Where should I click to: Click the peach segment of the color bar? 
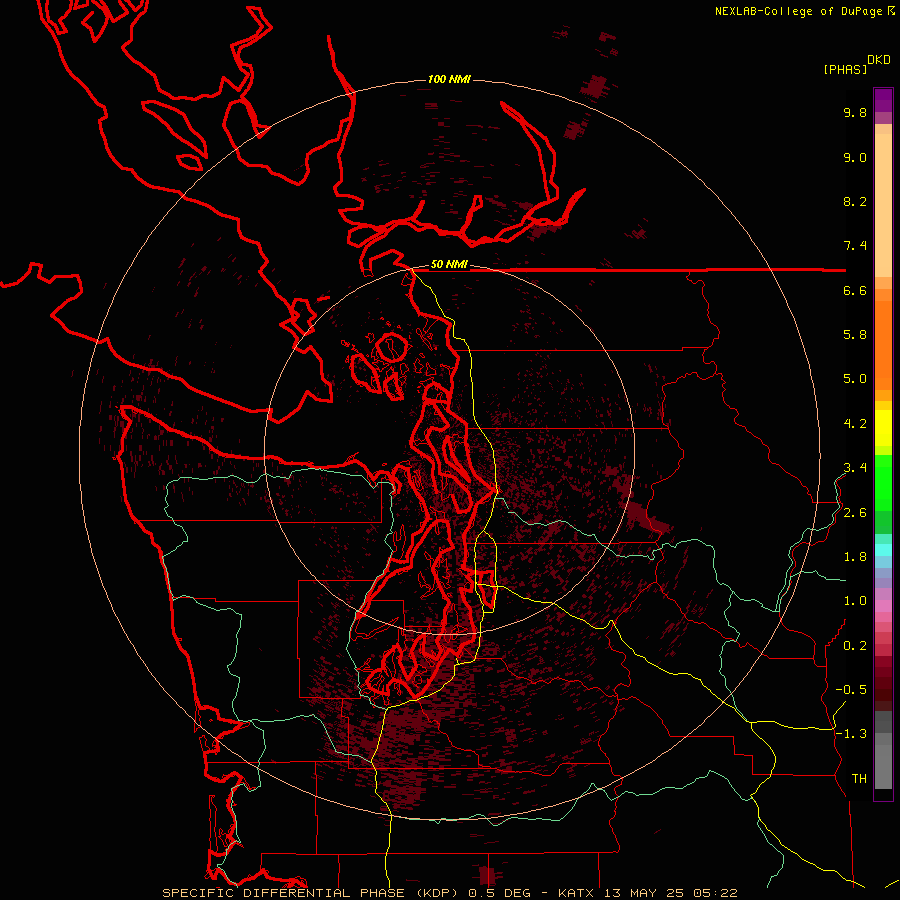(883, 205)
